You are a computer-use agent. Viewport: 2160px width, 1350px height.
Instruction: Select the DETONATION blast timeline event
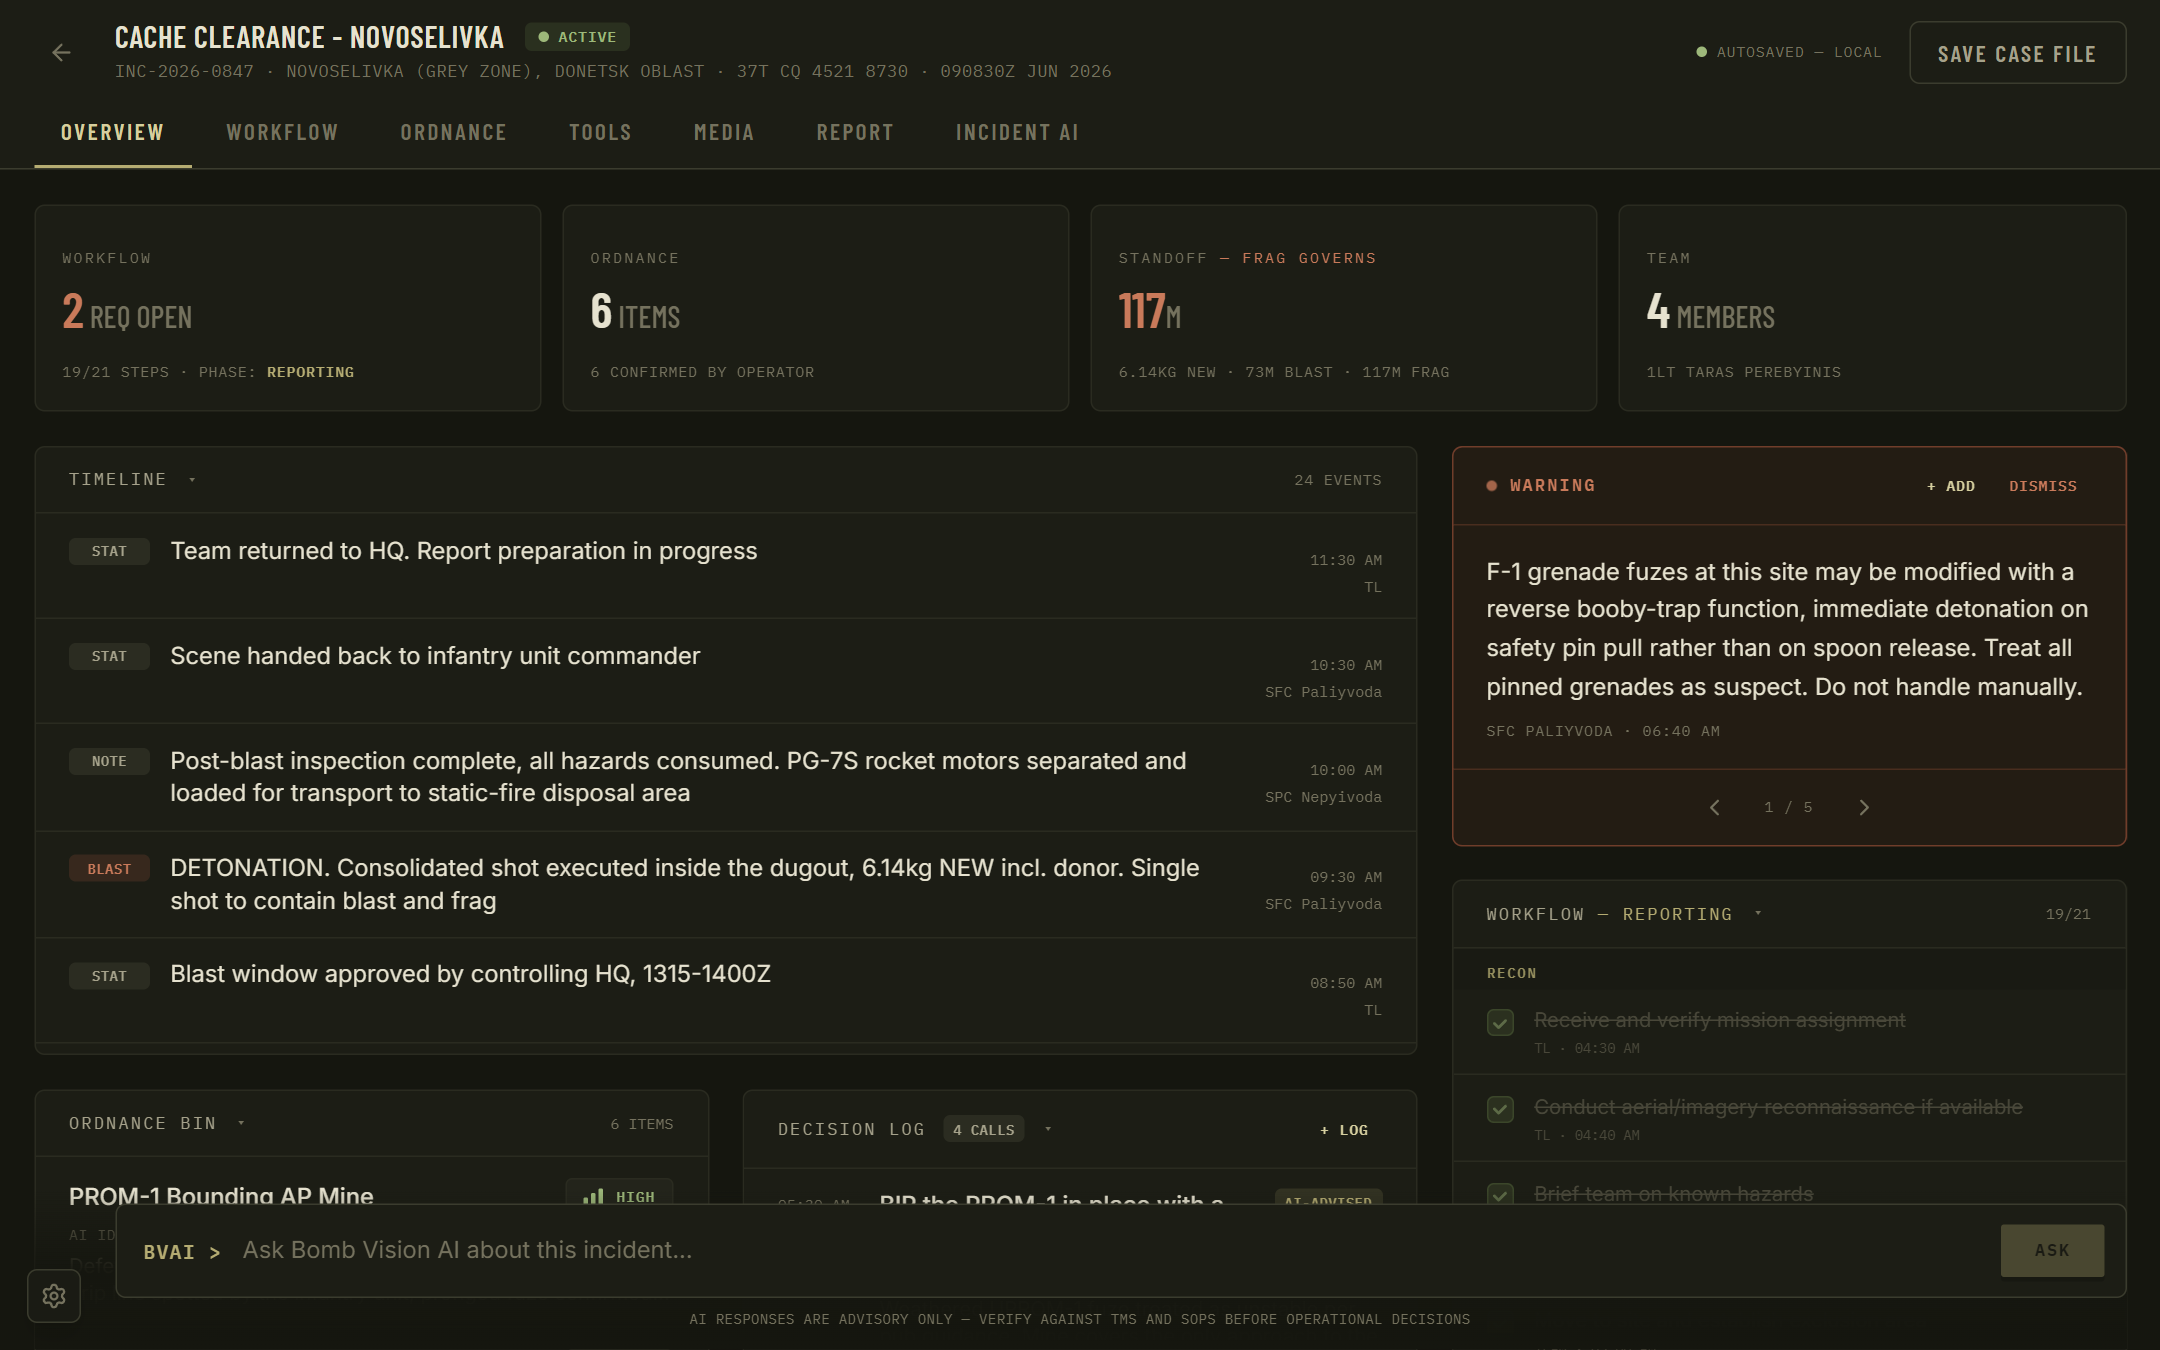[726, 885]
